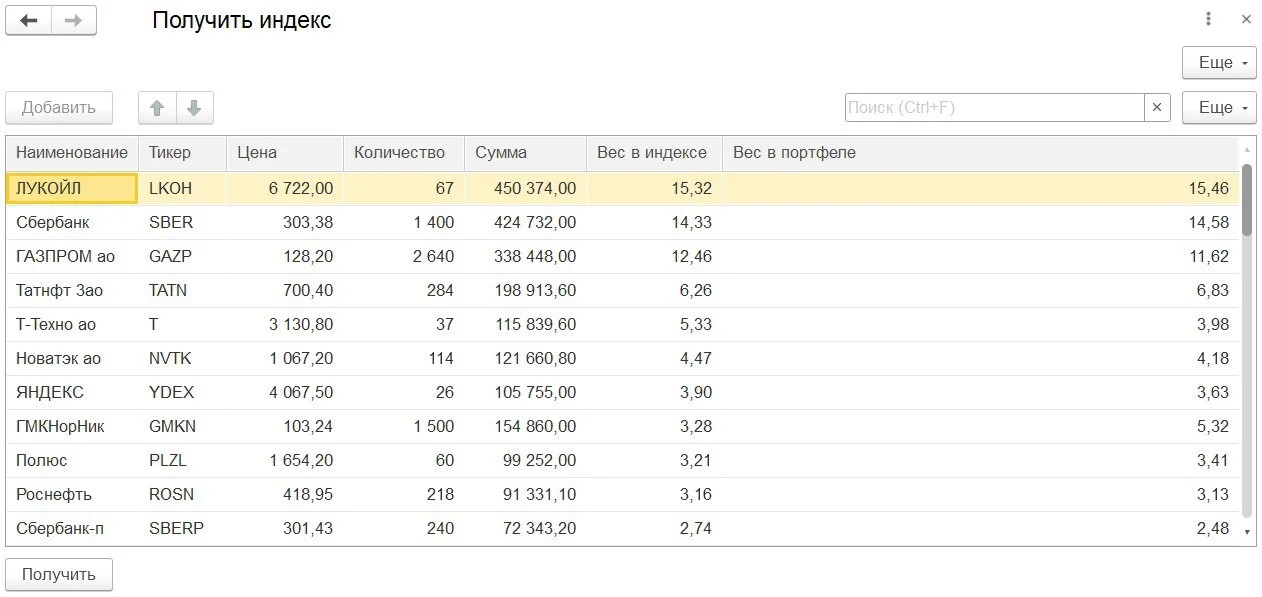Move row down with the down arrow

click(194, 108)
